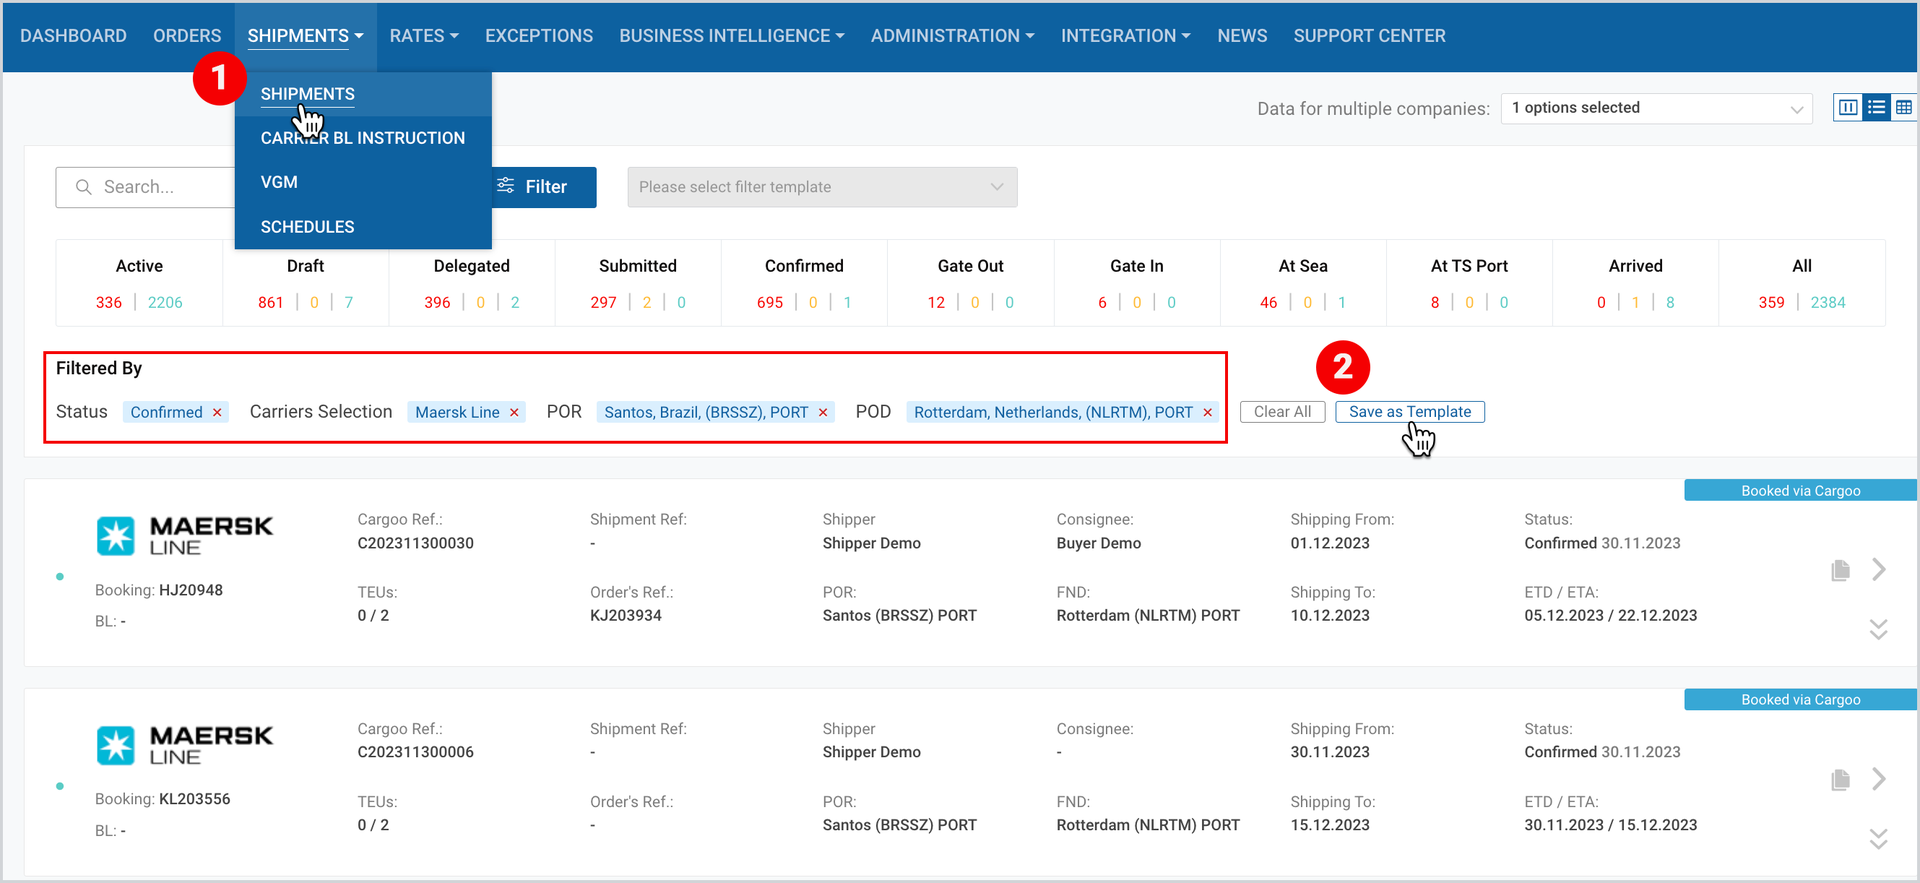Select the At Sea status tab
Viewport: 1920px width, 883px height.
click(x=1303, y=283)
